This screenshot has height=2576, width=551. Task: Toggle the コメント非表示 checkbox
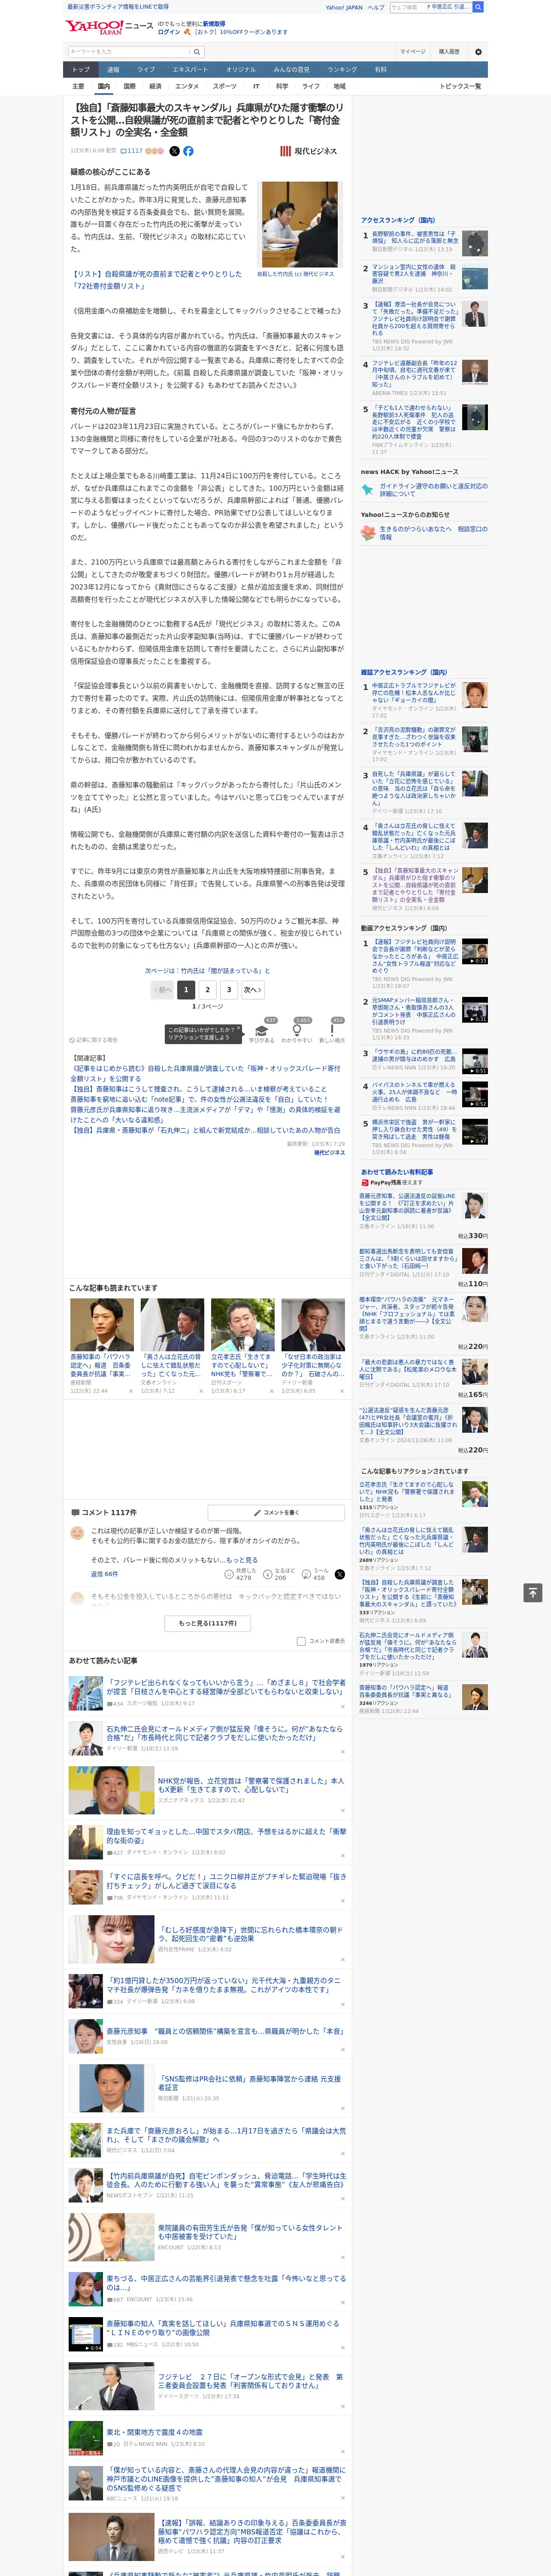(x=301, y=1641)
